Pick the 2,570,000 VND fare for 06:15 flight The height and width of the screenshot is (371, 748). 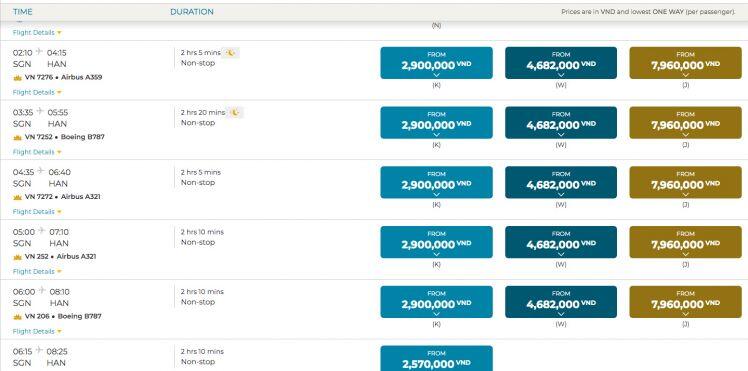click(x=436, y=359)
